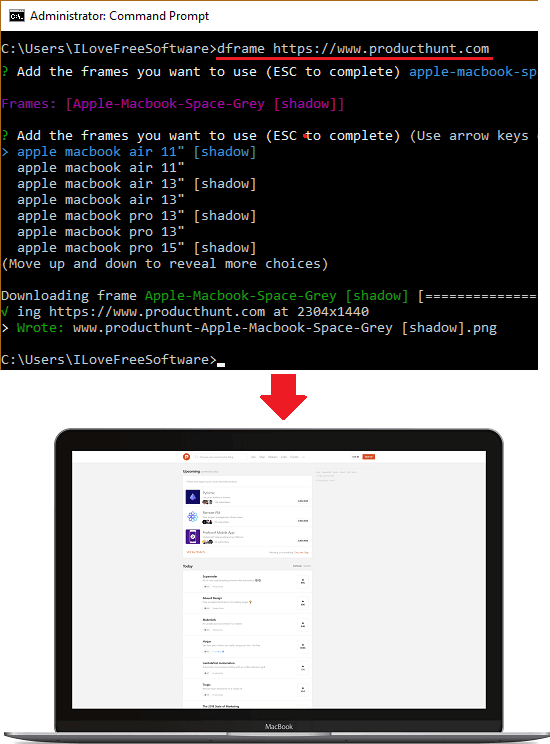This screenshot has width=550, height=744.
Task: Open the Remote PM atom-shaped icon
Action: pos(192,517)
